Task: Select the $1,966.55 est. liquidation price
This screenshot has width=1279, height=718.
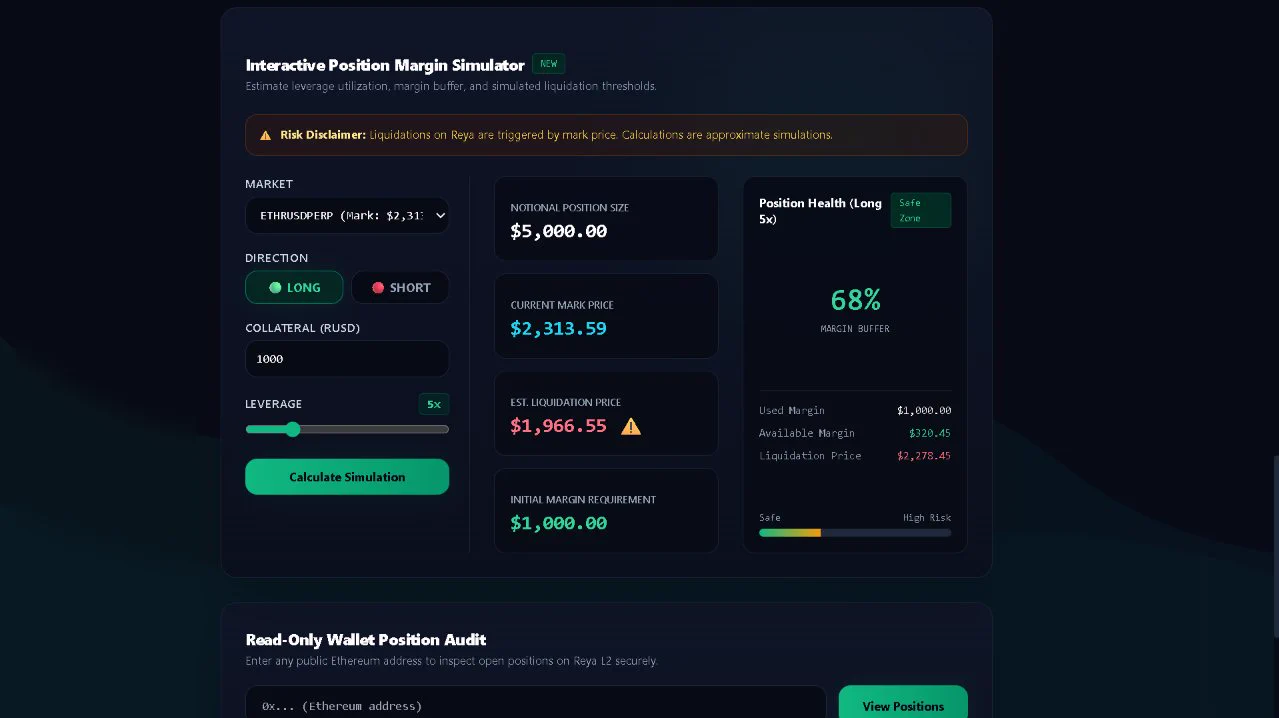Action: click(x=558, y=426)
